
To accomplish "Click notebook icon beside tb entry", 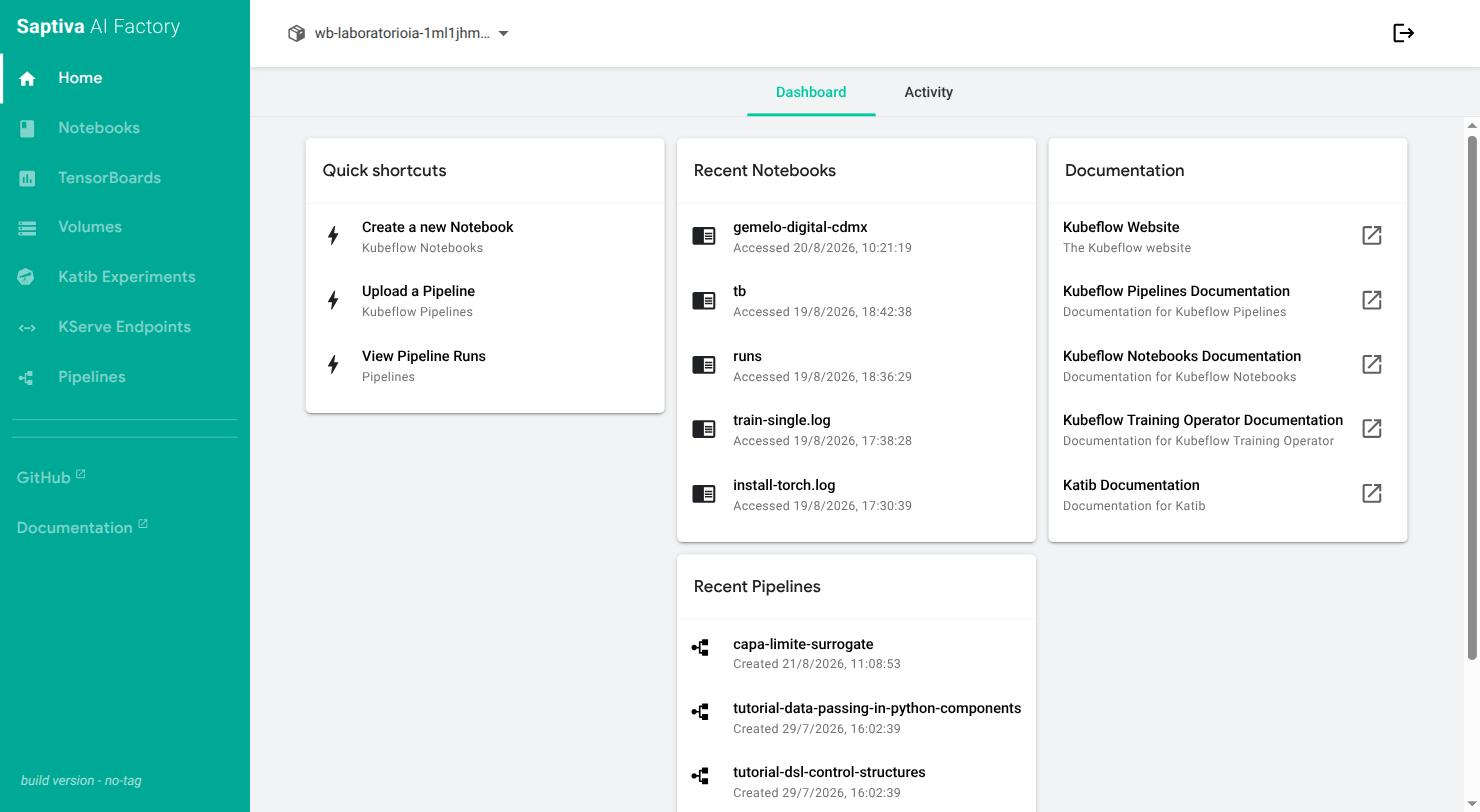I will point(704,300).
